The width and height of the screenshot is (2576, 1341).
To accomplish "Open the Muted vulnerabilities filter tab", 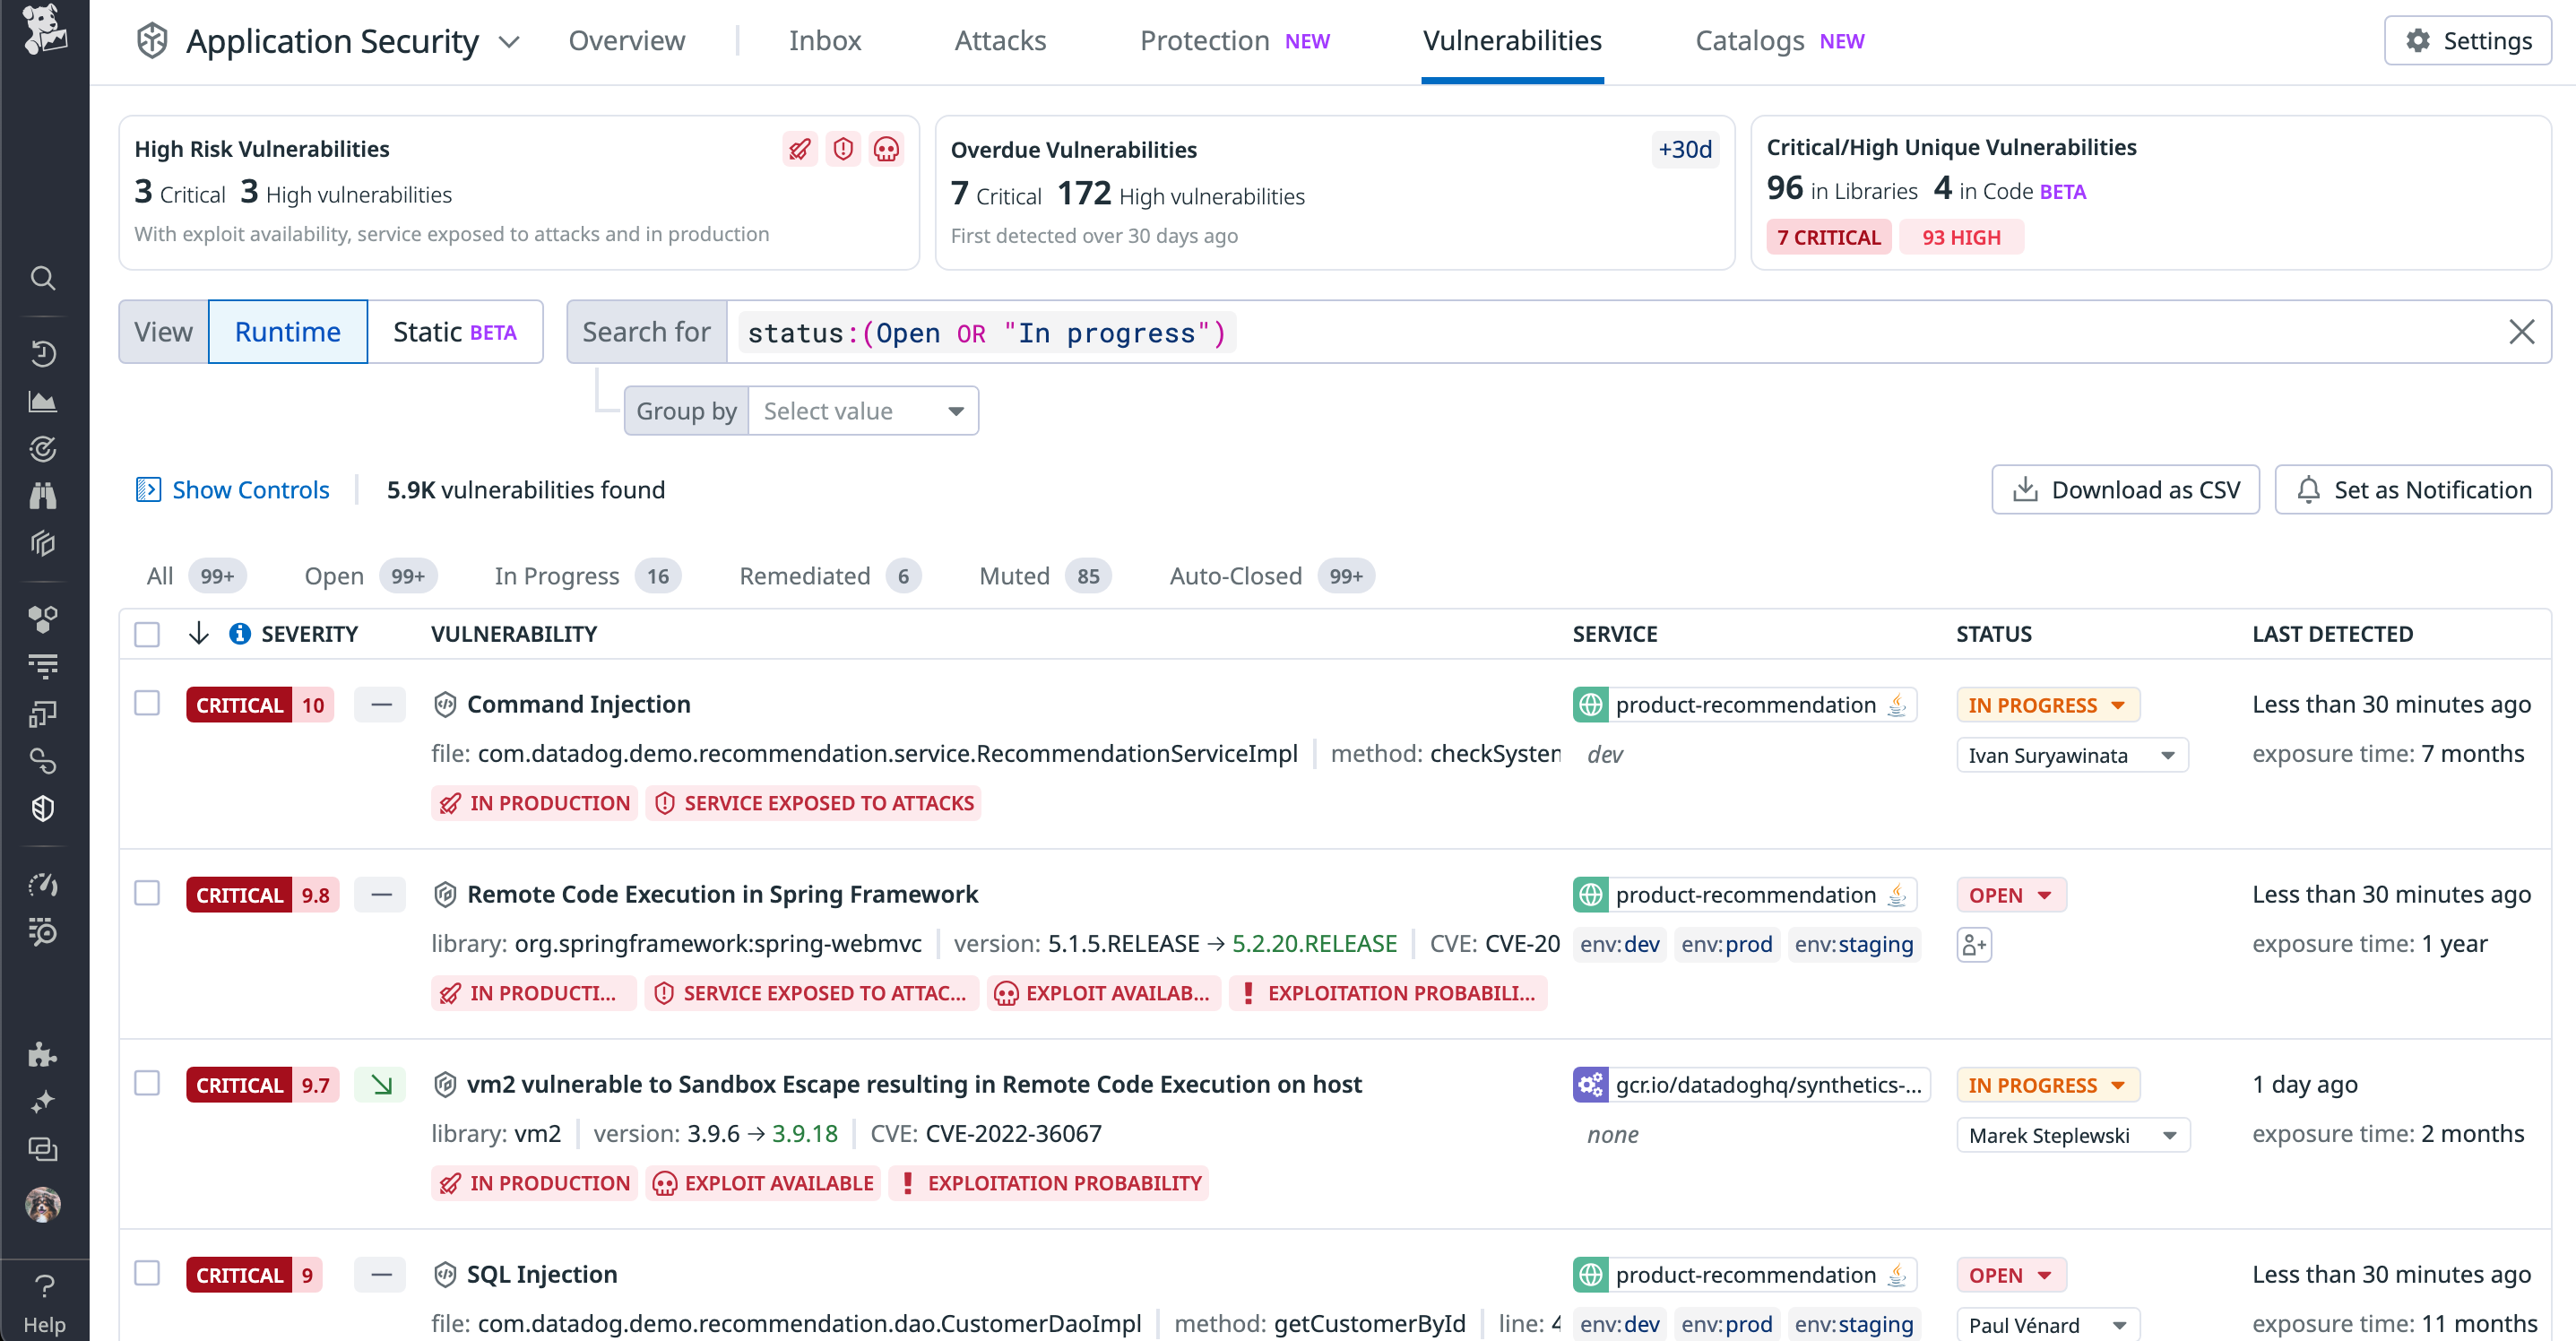I will click(x=1013, y=575).
